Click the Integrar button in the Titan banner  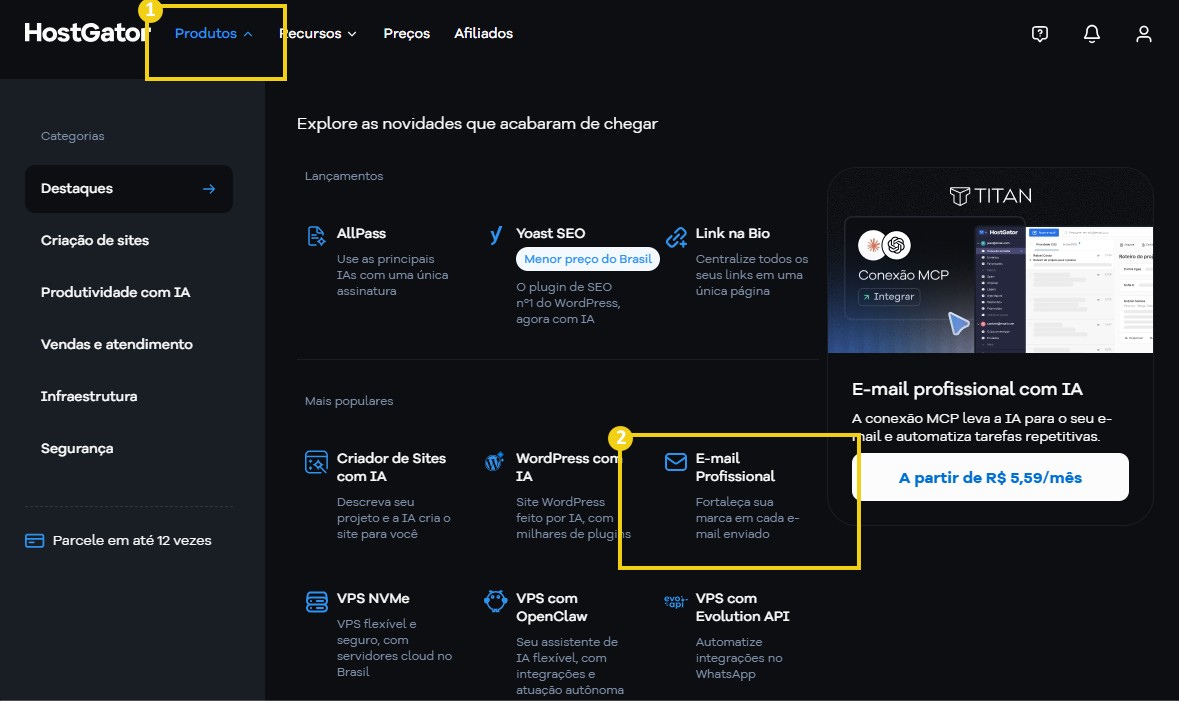[x=889, y=297]
